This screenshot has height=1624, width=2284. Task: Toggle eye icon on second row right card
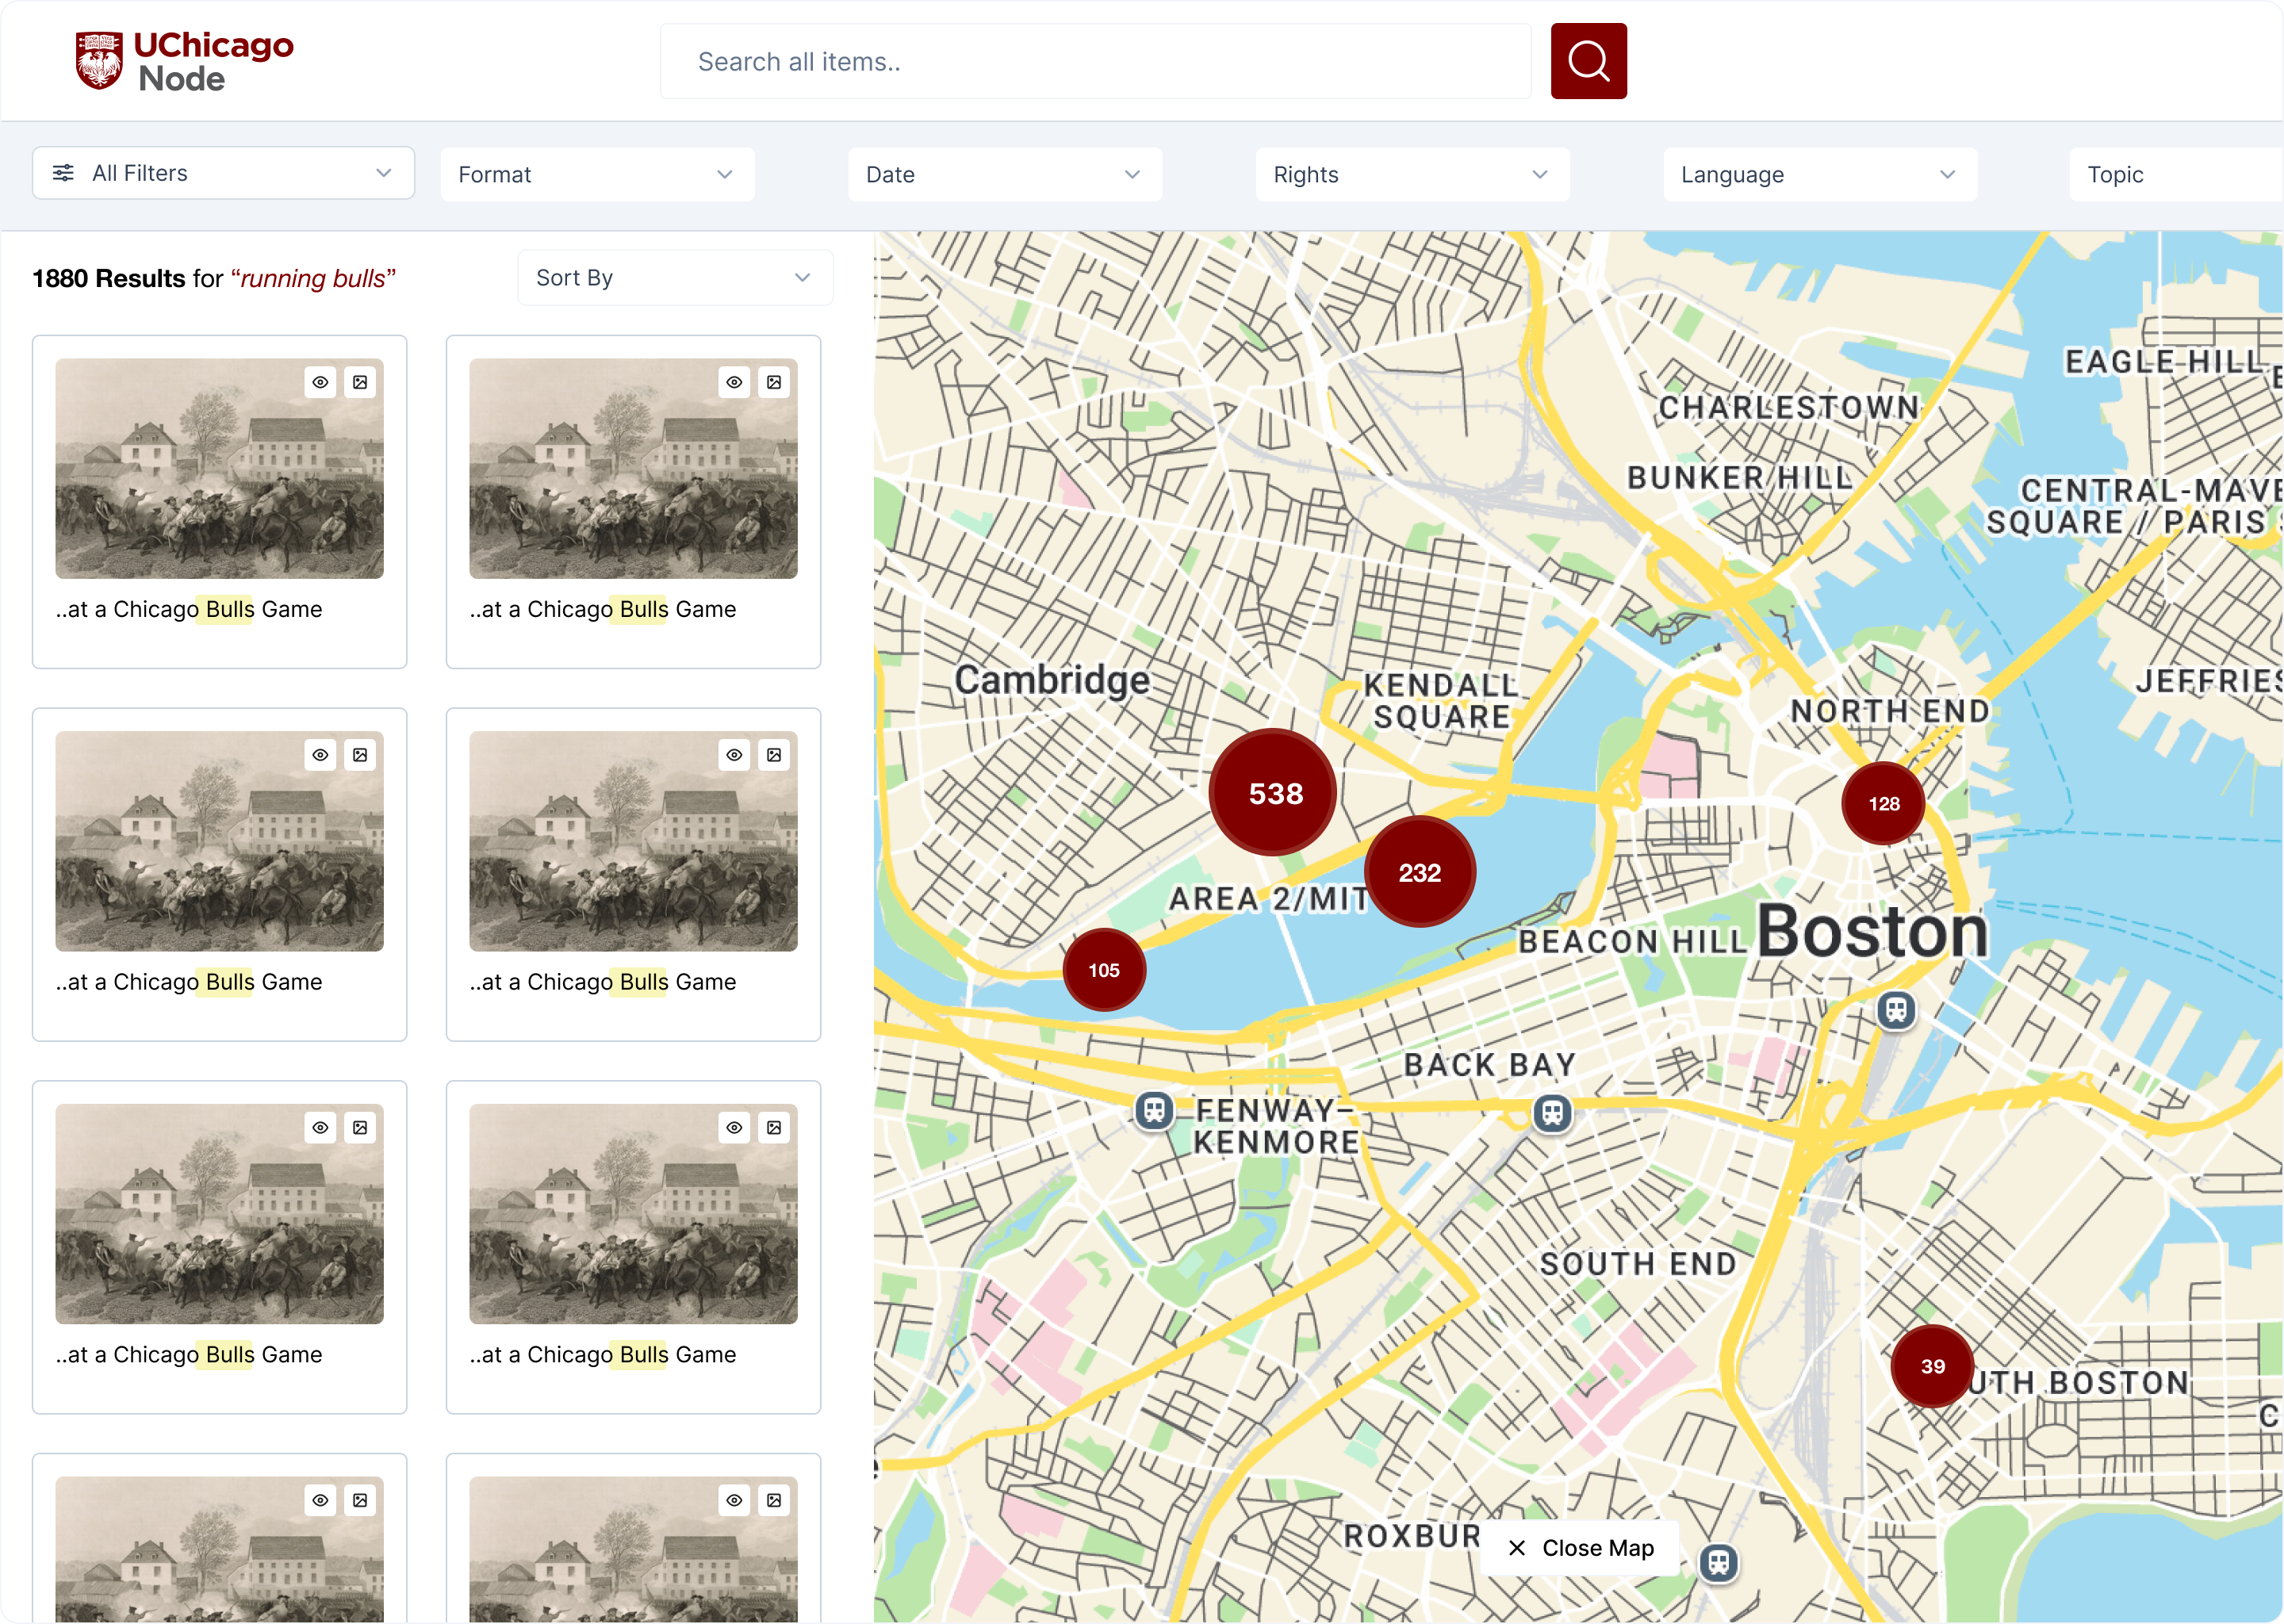[734, 755]
